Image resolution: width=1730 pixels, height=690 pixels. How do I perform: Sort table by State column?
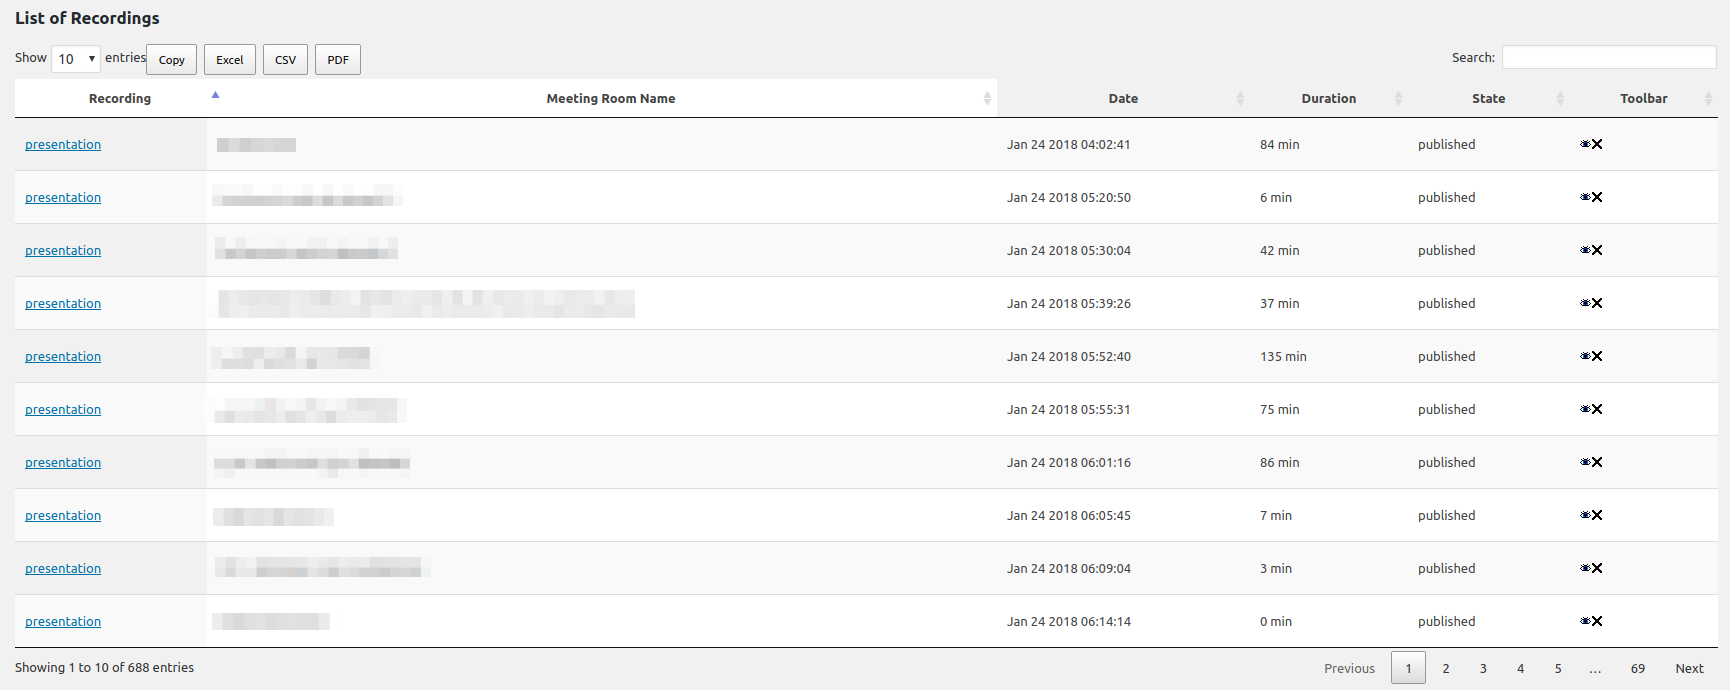(1488, 98)
